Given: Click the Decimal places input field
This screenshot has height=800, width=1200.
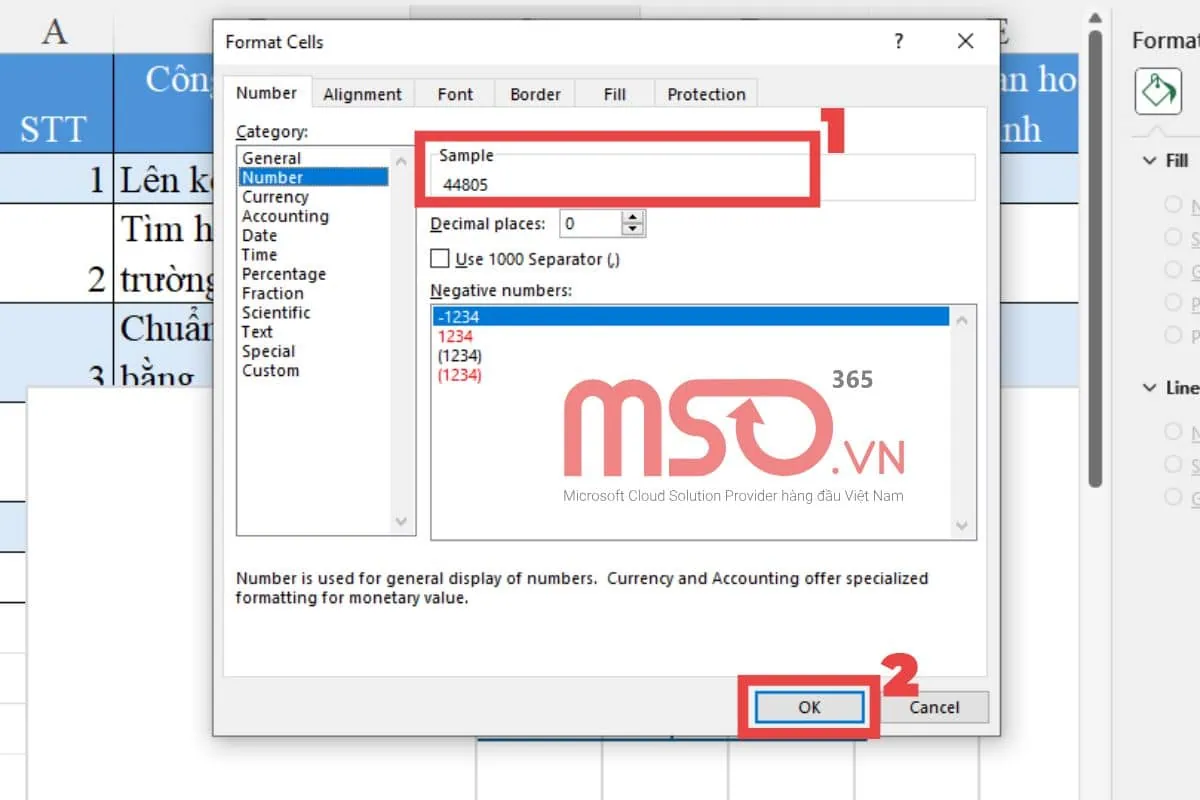Looking at the screenshot, I should click(589, 224).
